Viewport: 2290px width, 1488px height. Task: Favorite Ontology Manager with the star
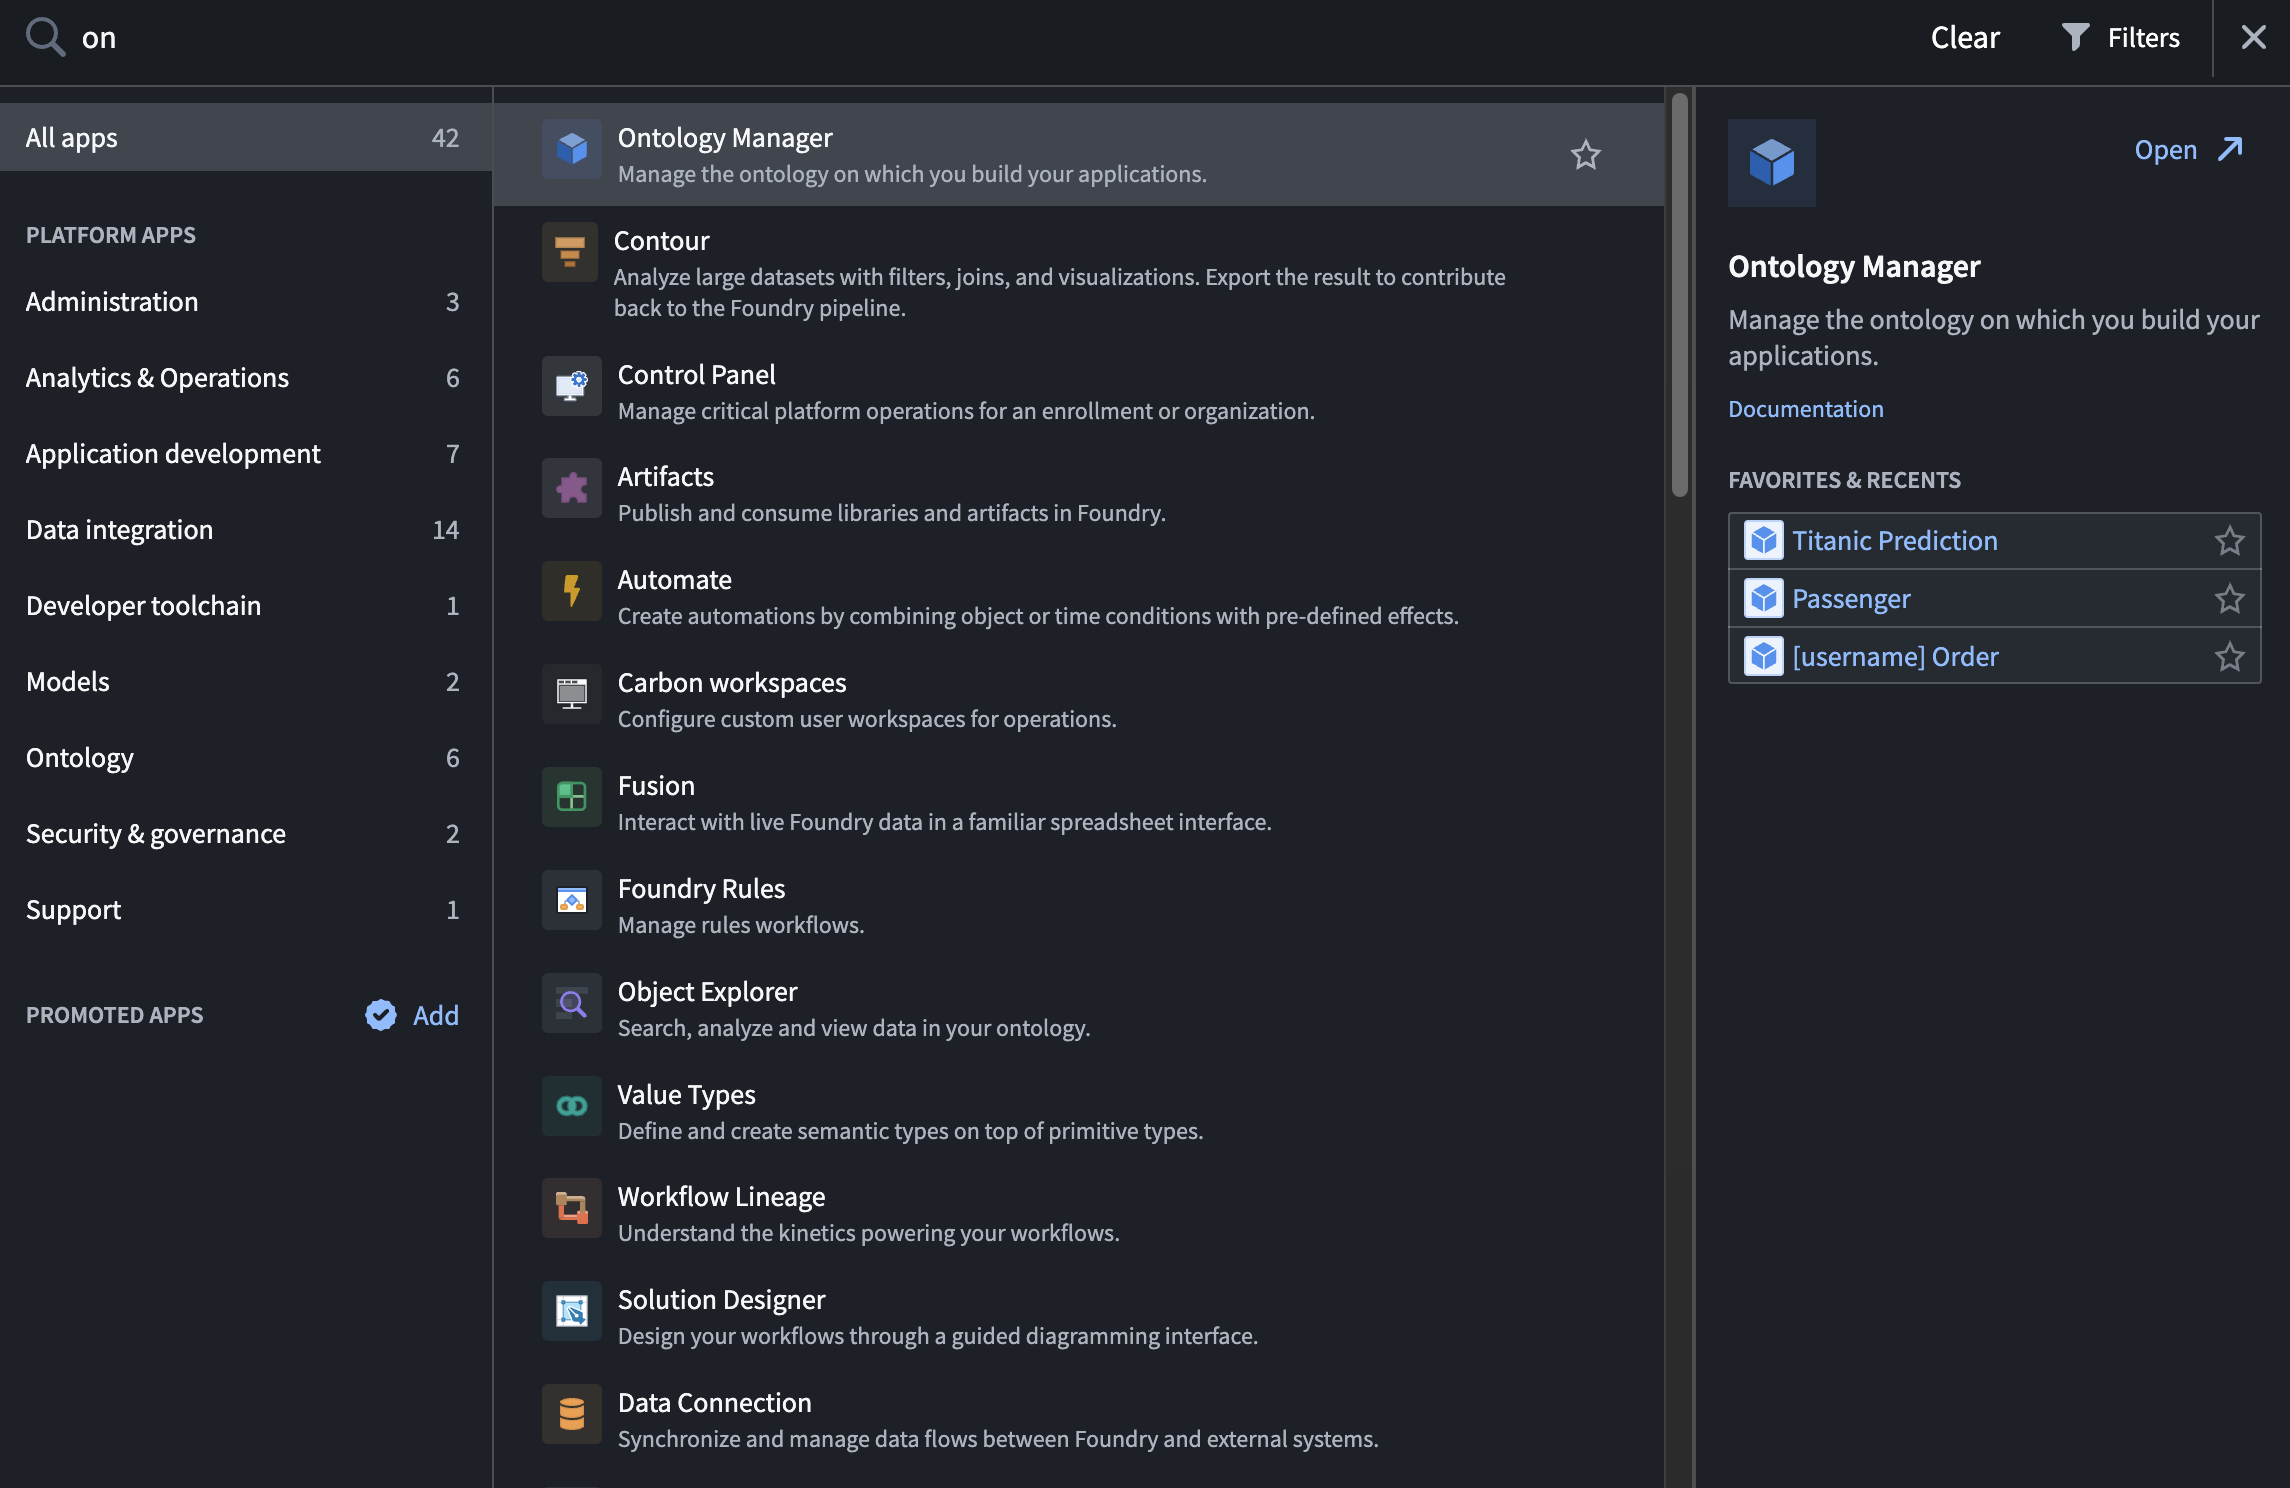coord(1586,155)
